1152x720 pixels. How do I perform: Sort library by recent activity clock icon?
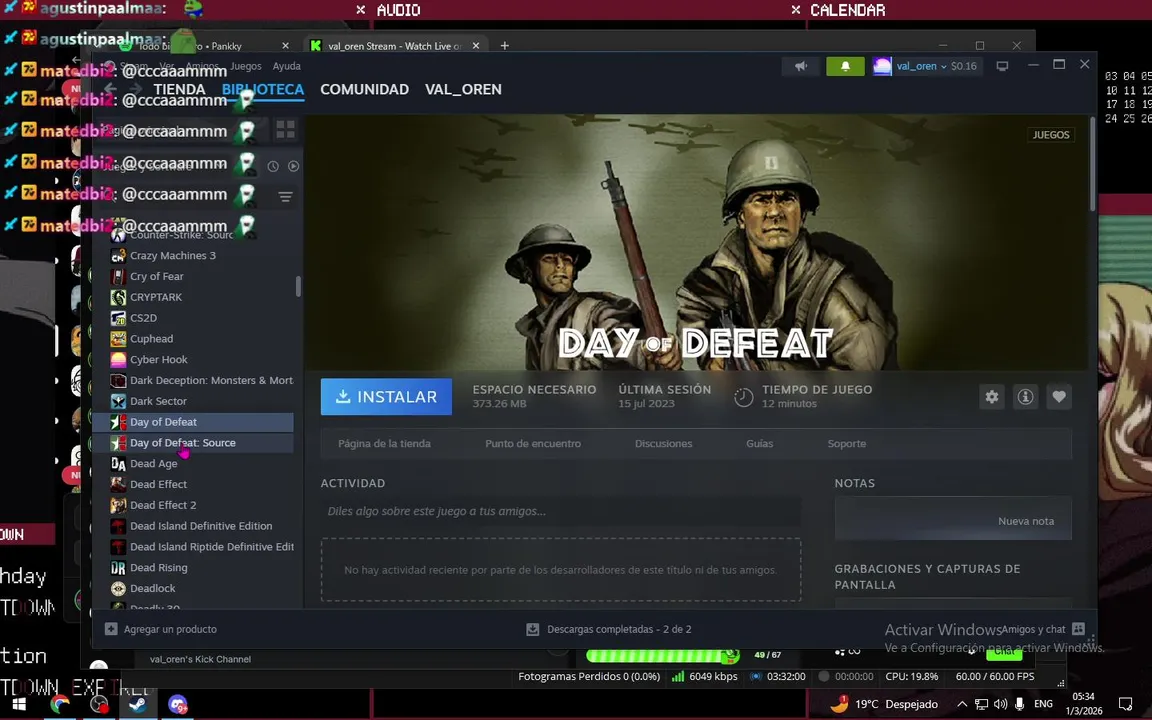(273, 166)
